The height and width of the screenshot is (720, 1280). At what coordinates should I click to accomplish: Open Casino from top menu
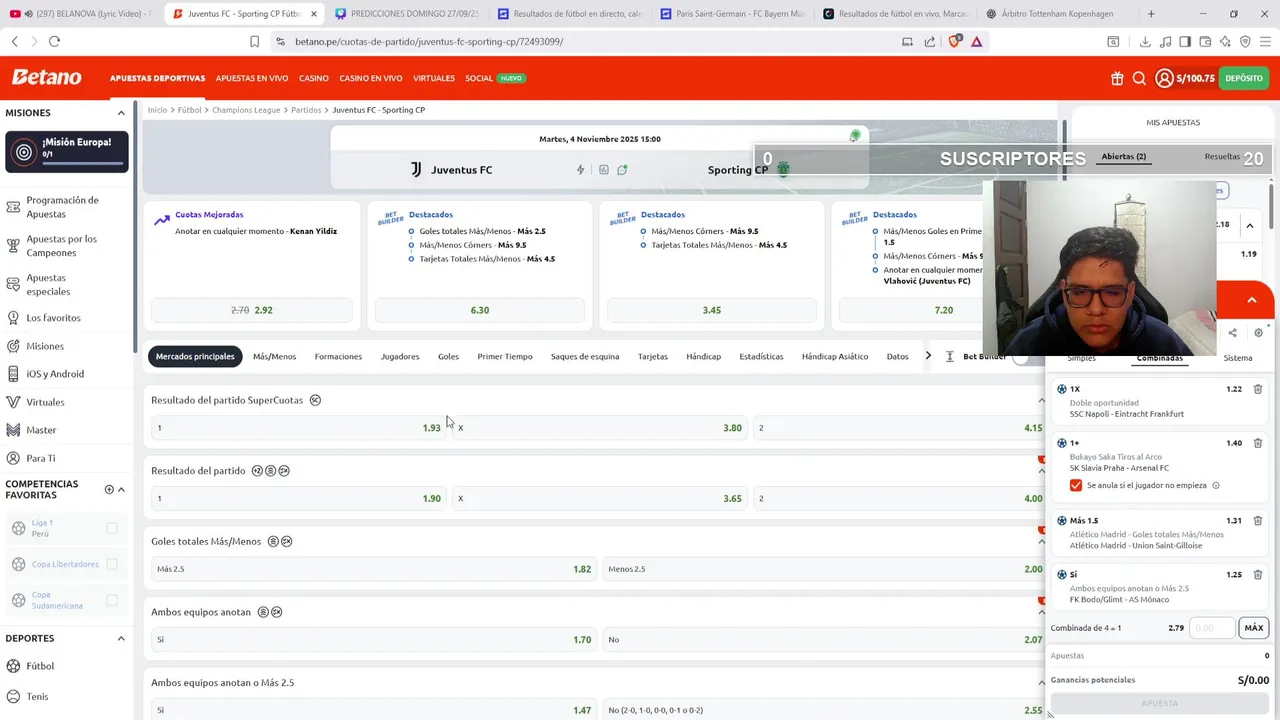pyautogui.click(x=314, y=78)
